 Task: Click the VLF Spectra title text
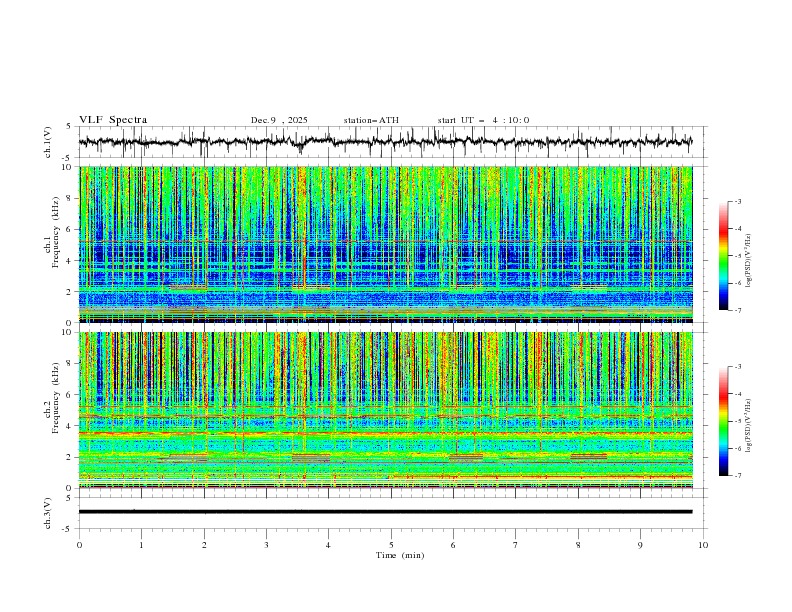pyautogui.click(x=113, y=120)
